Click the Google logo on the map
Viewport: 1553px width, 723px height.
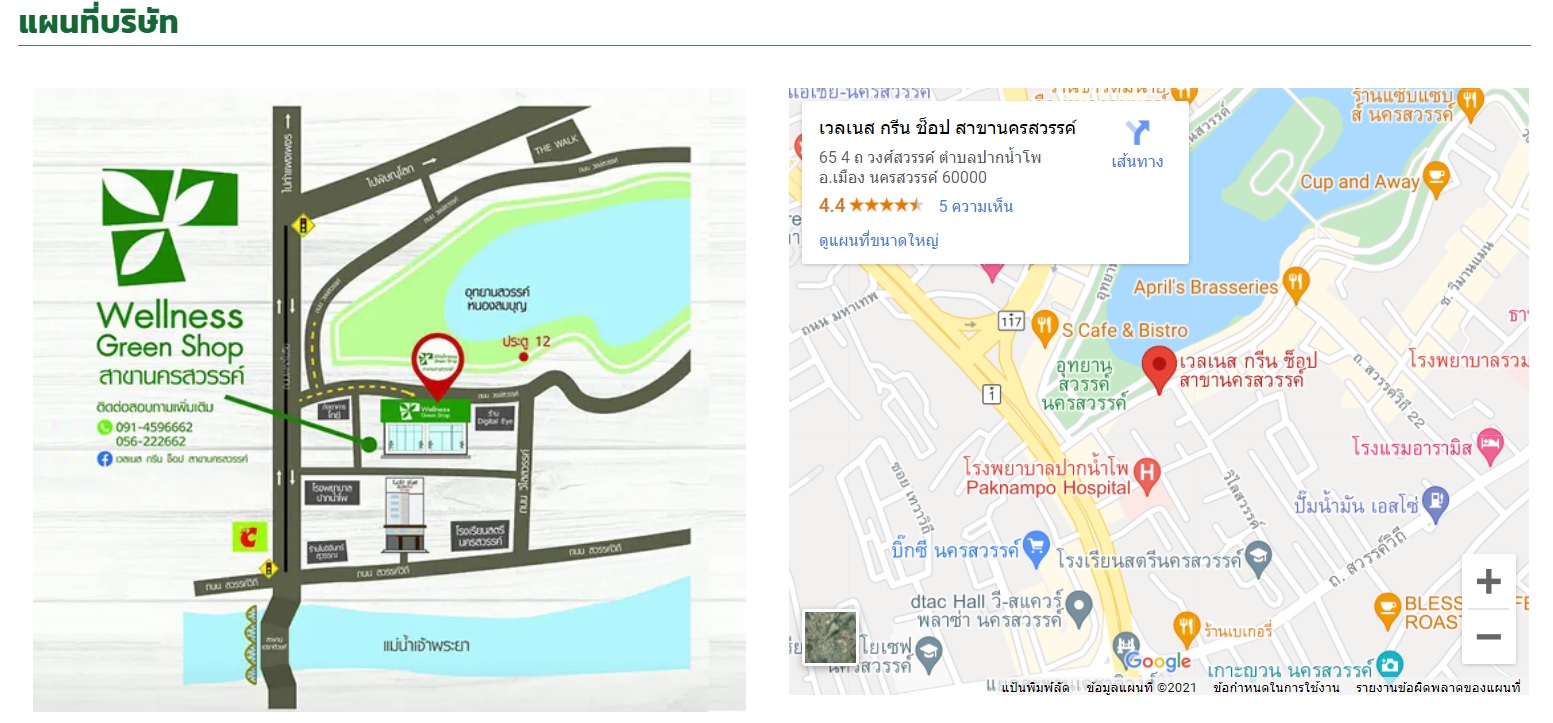1157,662
